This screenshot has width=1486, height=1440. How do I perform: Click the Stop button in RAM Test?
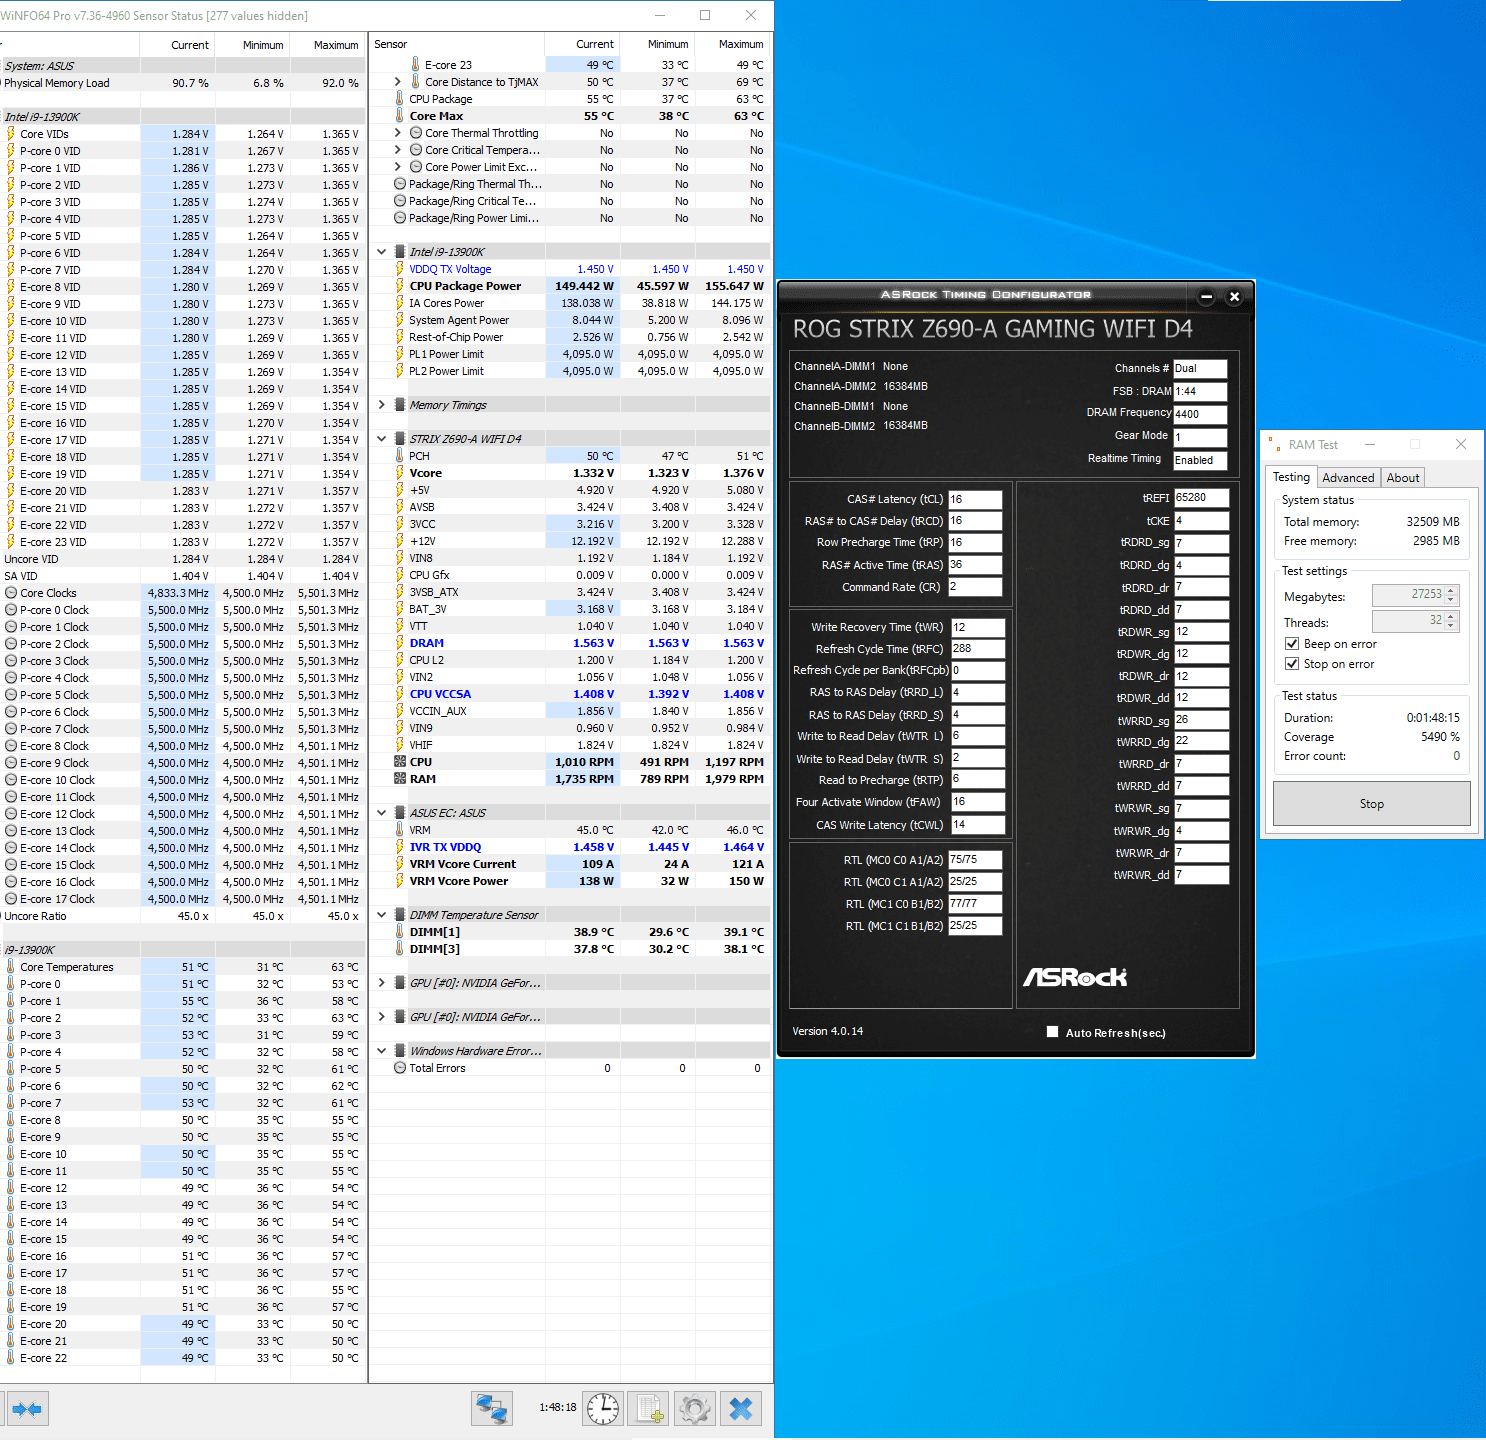pyautogui.click(x=1371, y=804)
